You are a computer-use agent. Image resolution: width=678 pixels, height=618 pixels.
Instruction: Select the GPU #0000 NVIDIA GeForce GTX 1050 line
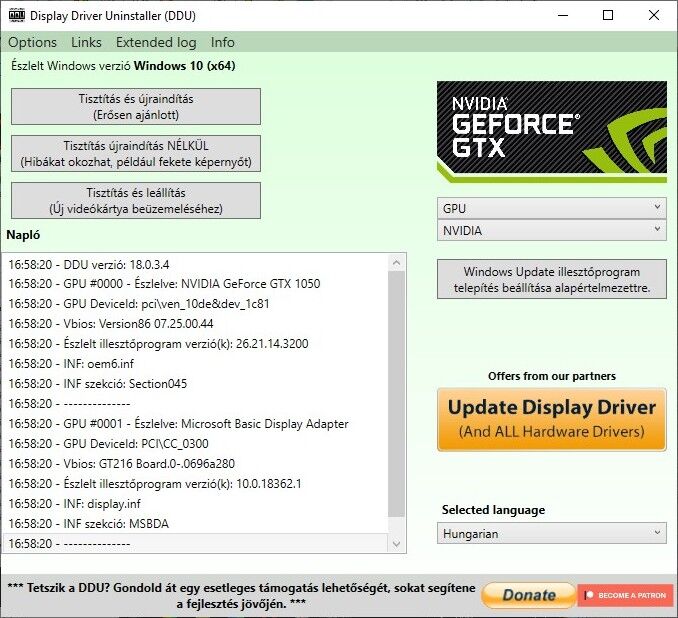[x=196, y=284]
